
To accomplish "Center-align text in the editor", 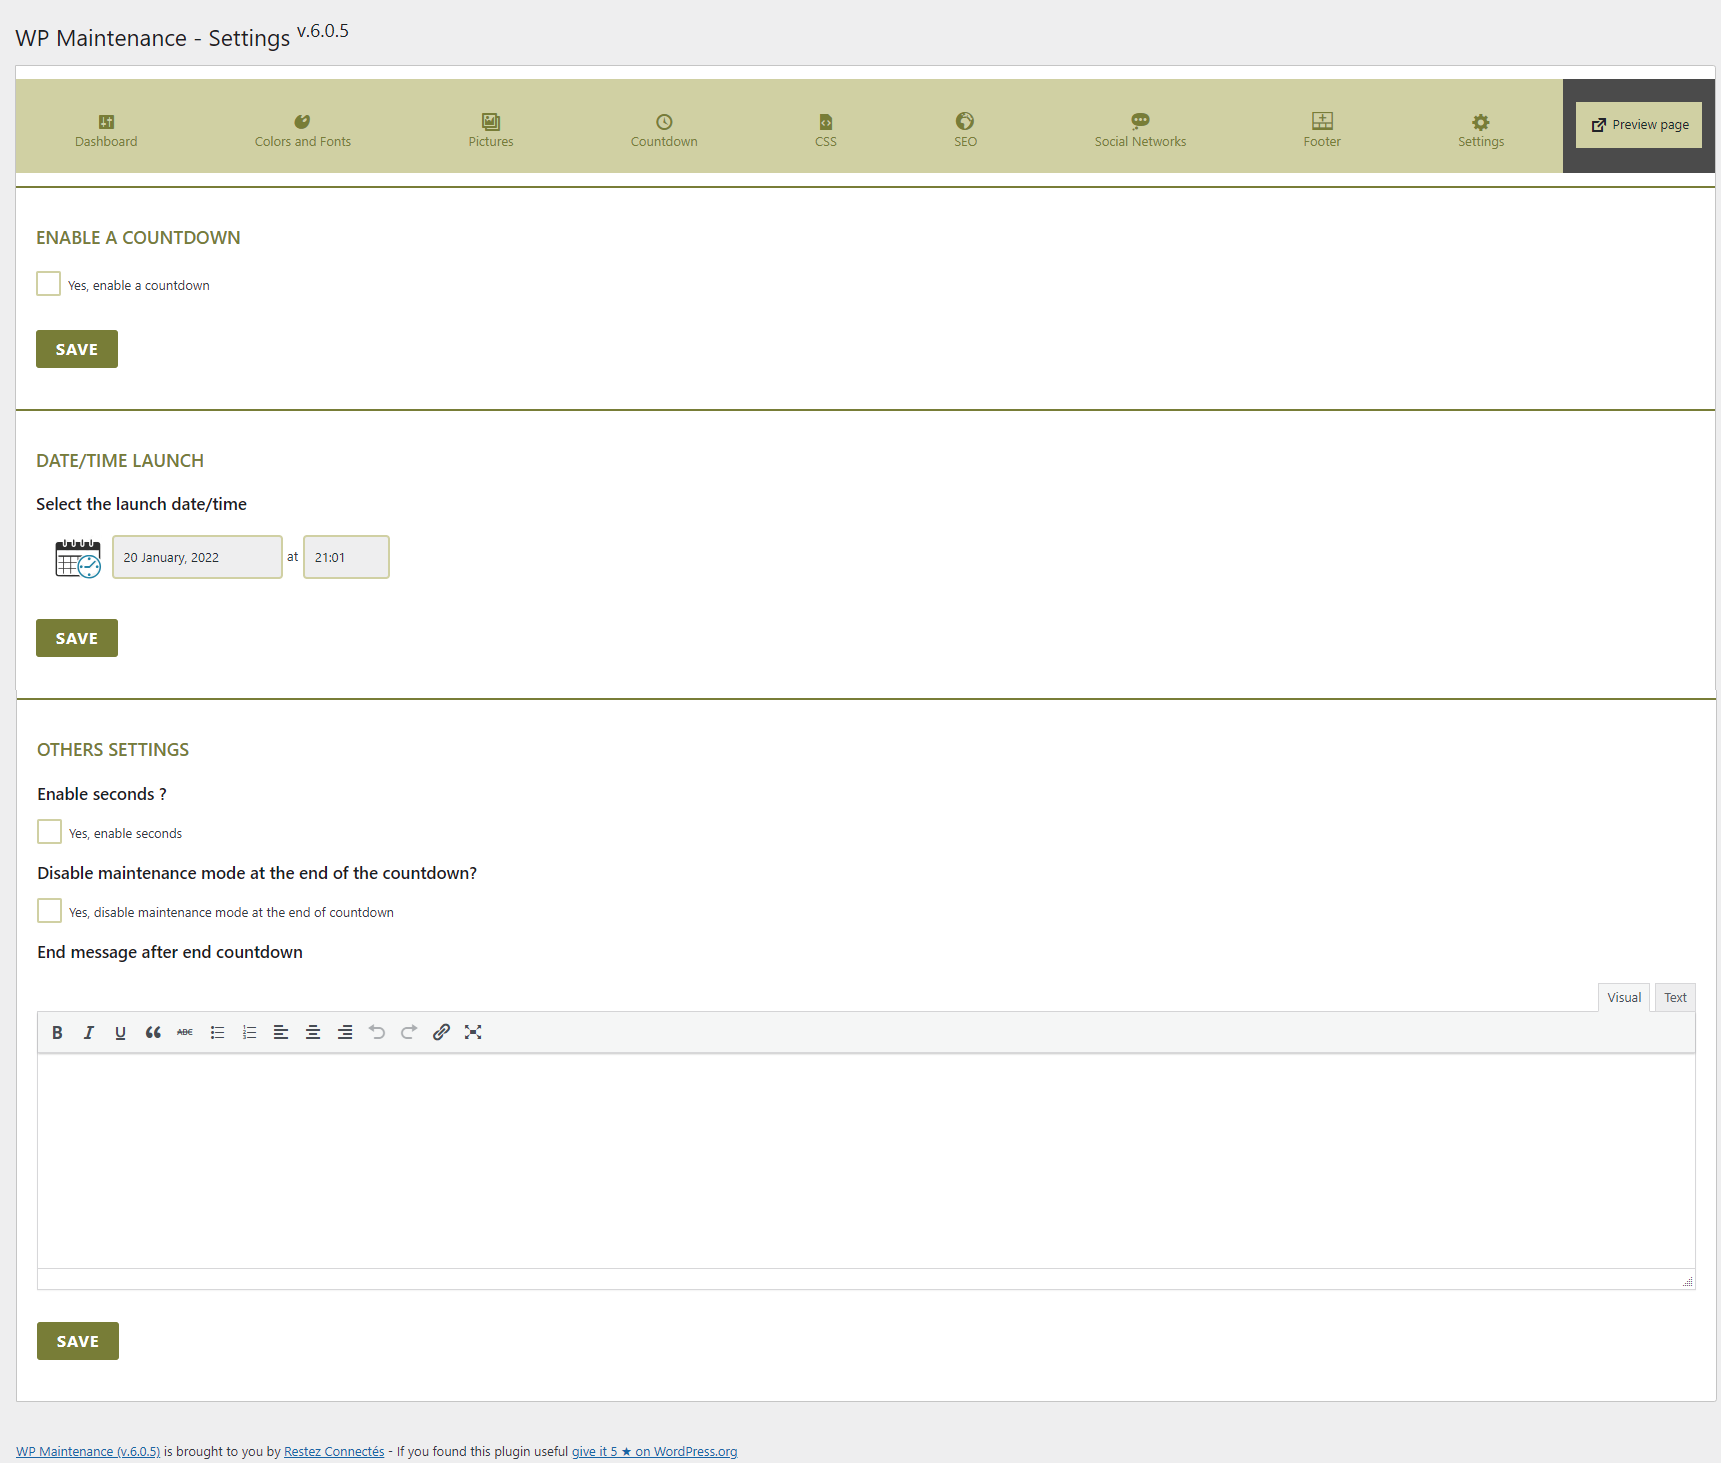I will (x=313, y=1032).
